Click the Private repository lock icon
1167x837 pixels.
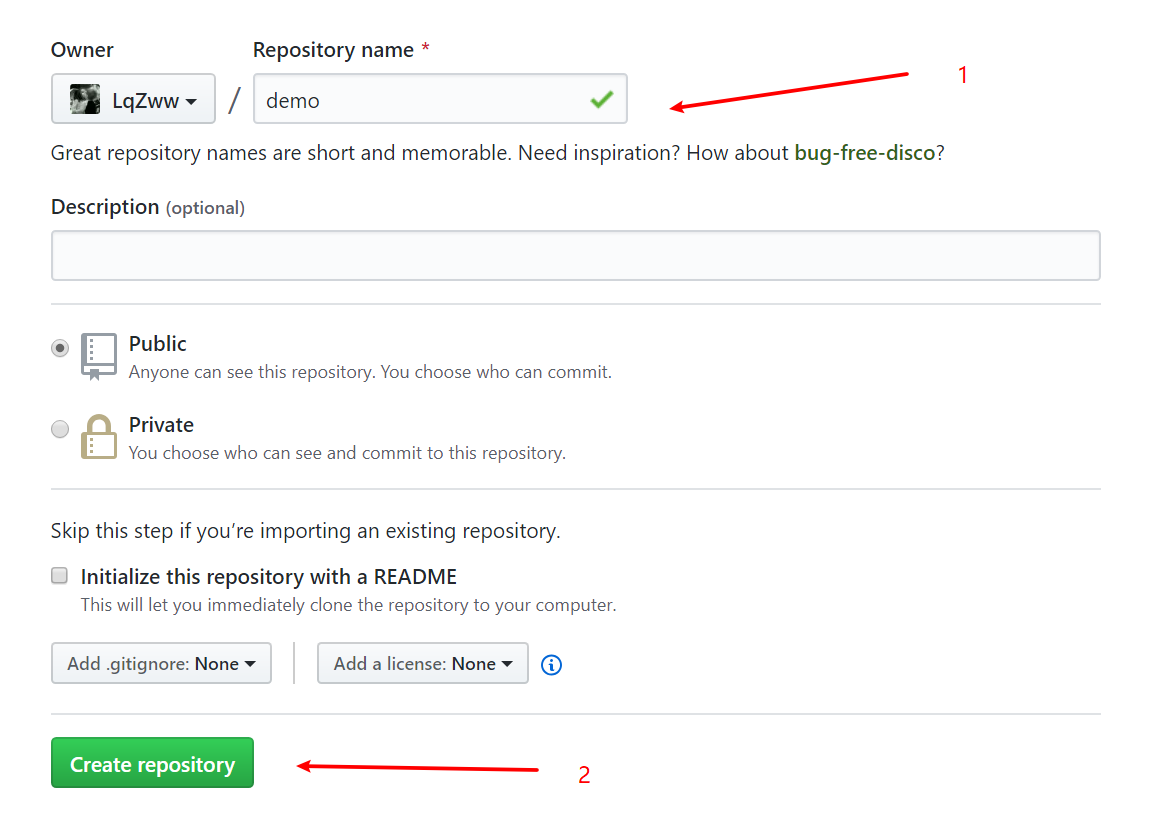[98, 437]
